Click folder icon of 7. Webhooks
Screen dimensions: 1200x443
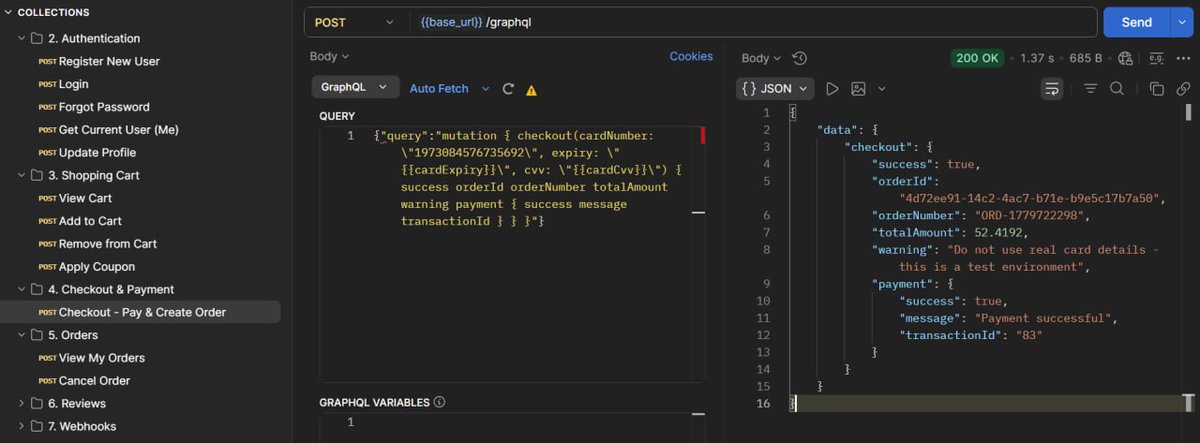37,426
